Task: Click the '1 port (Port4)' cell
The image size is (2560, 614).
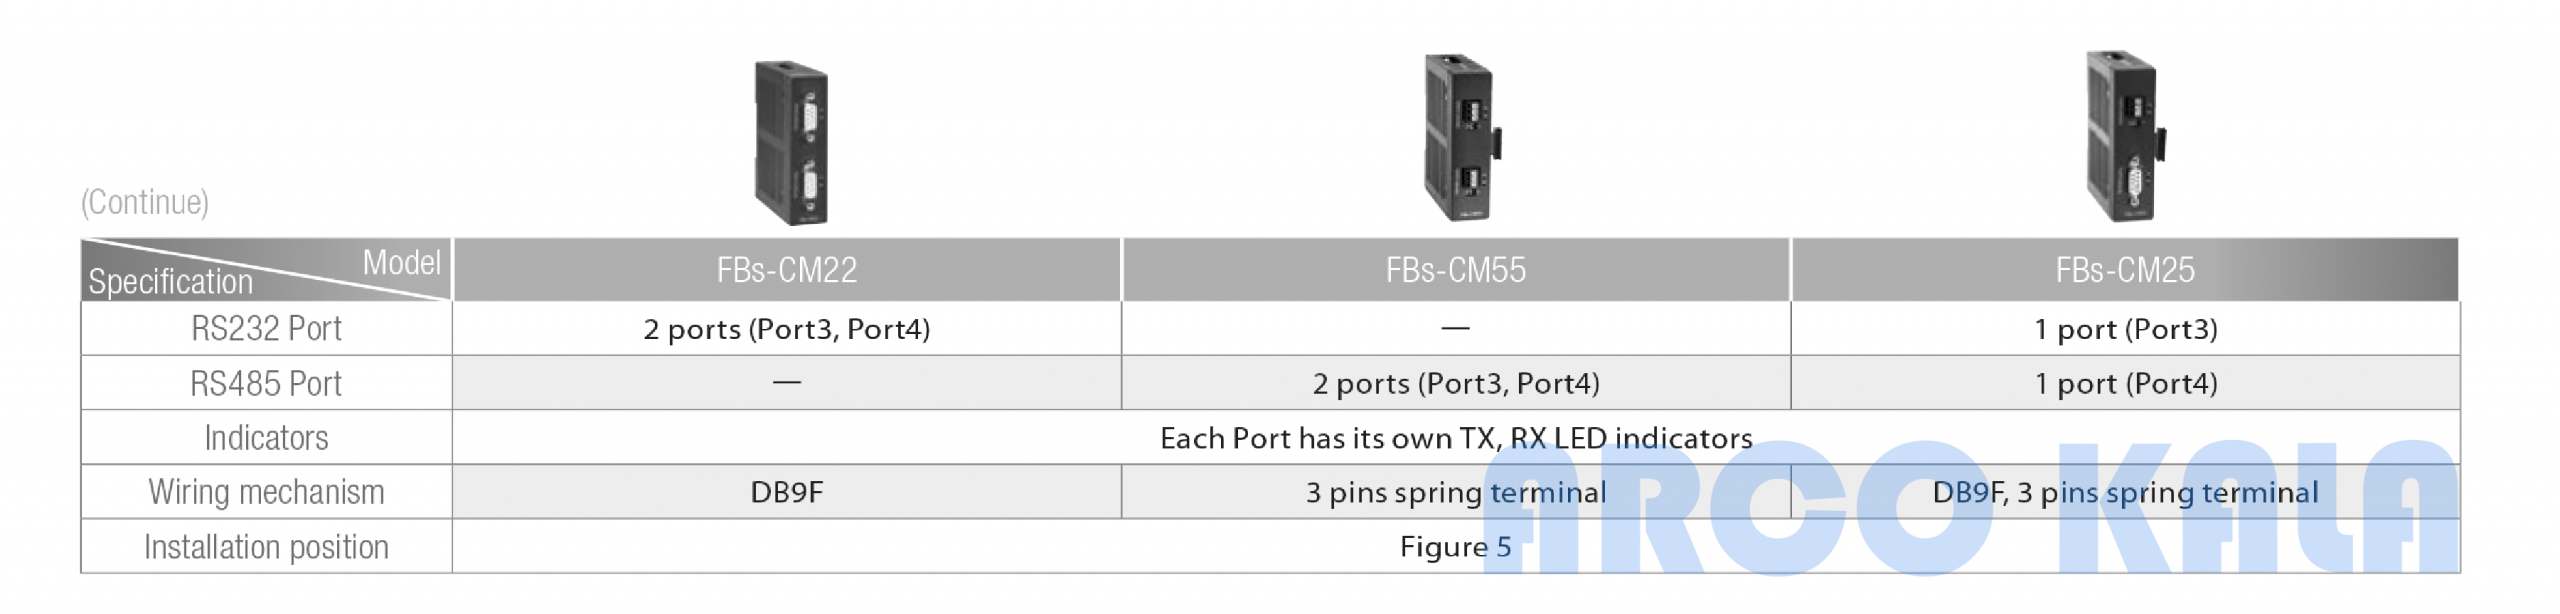Action: pos(2126,384)
